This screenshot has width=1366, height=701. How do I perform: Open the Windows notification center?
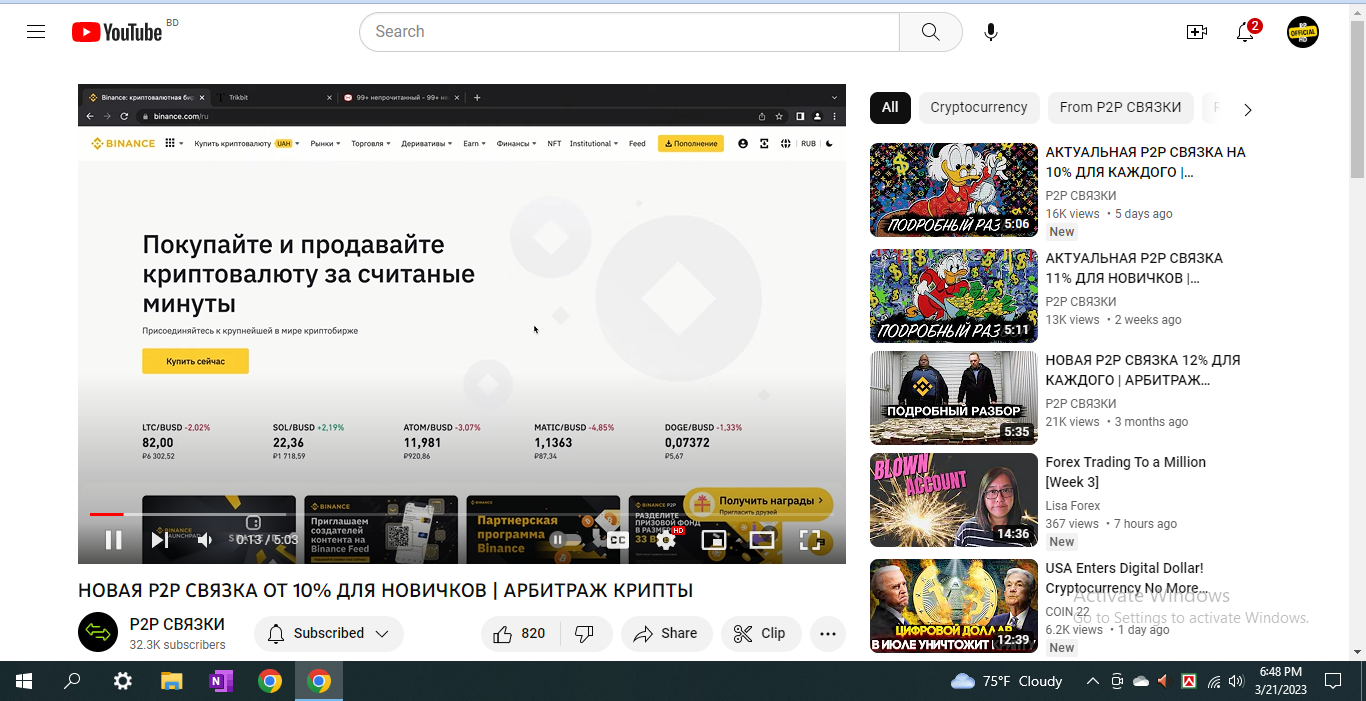pyautogui.click(x=1333, y=681)
